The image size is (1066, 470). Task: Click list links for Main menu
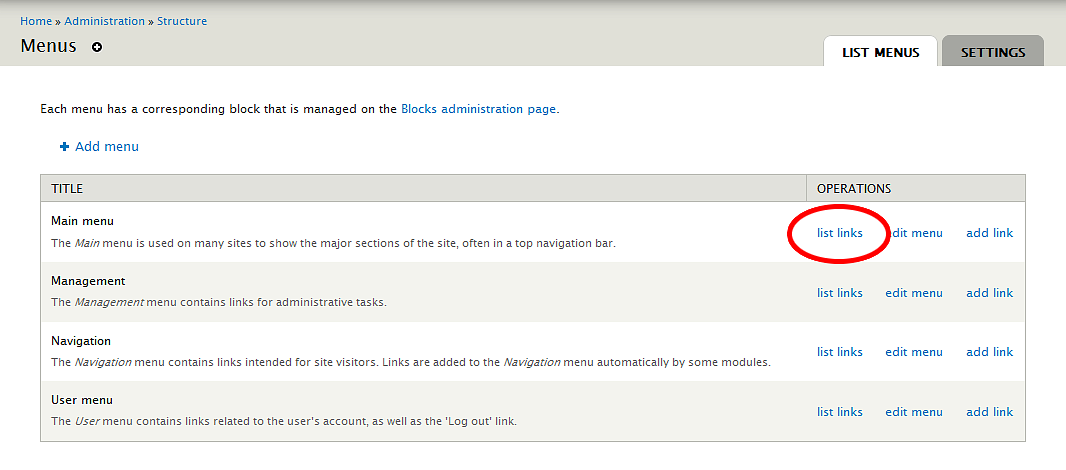[840, 233]
